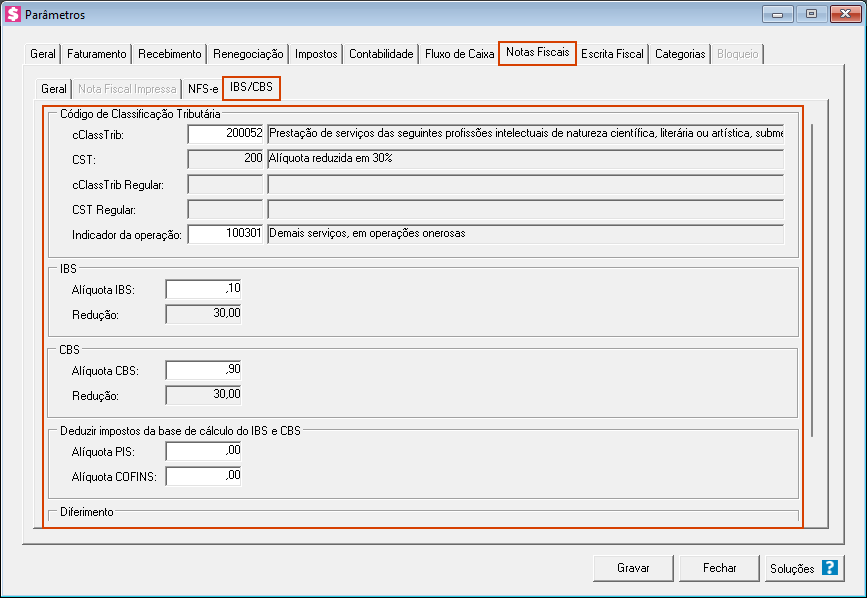
Task: Switch to the NFS-e sub-tab
Action: [203, 89]
